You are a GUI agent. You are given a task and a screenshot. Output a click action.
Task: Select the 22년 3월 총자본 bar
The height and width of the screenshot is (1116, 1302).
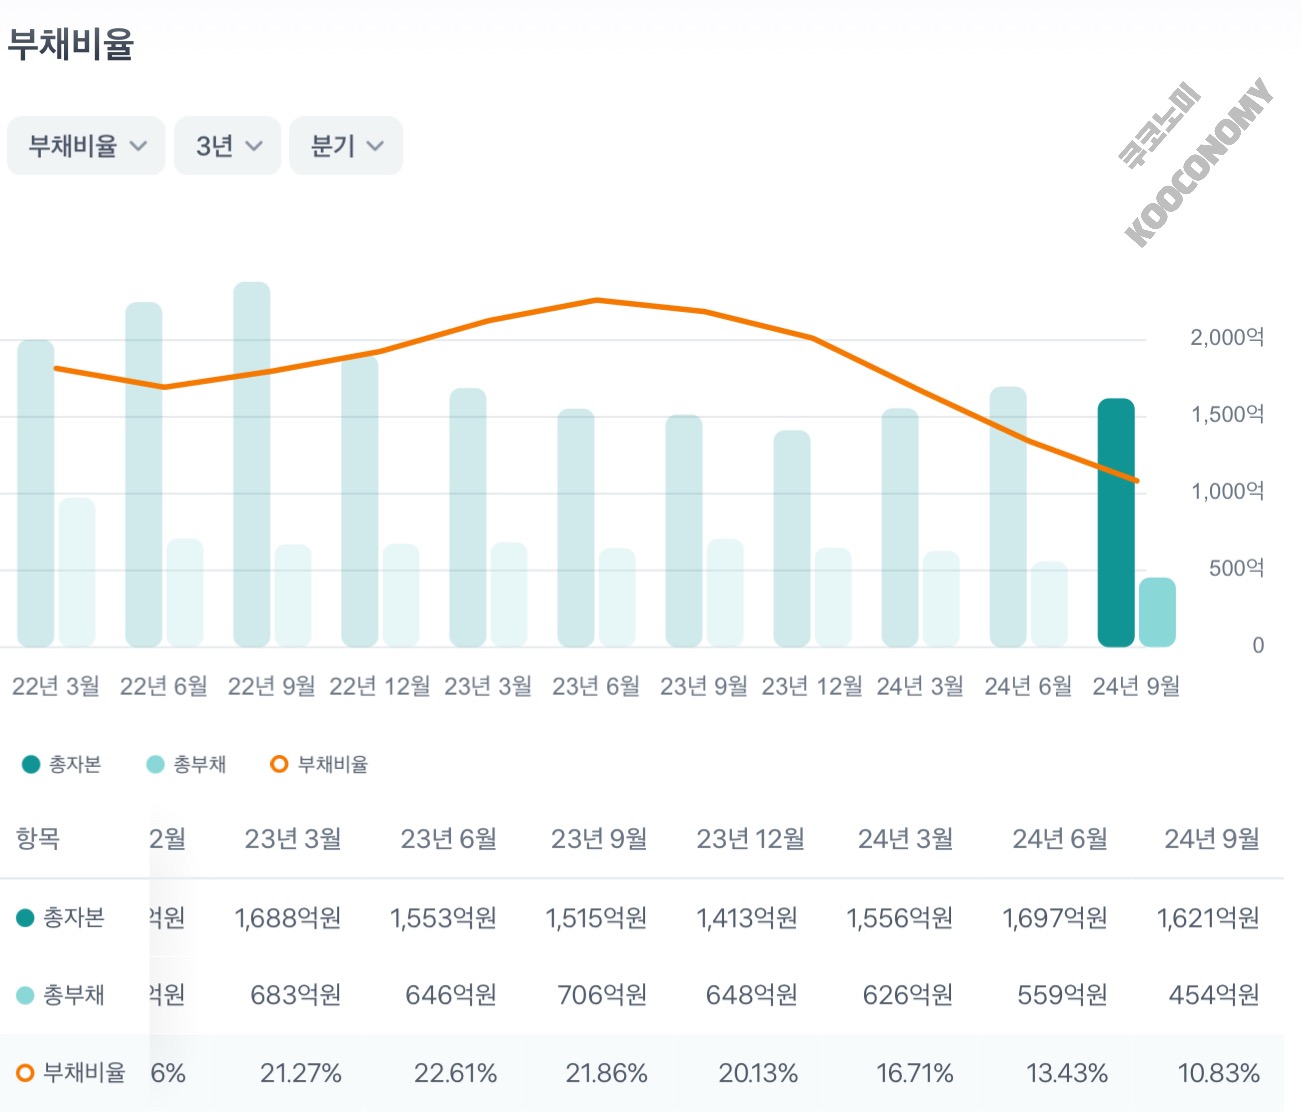(x=36, y=493)
